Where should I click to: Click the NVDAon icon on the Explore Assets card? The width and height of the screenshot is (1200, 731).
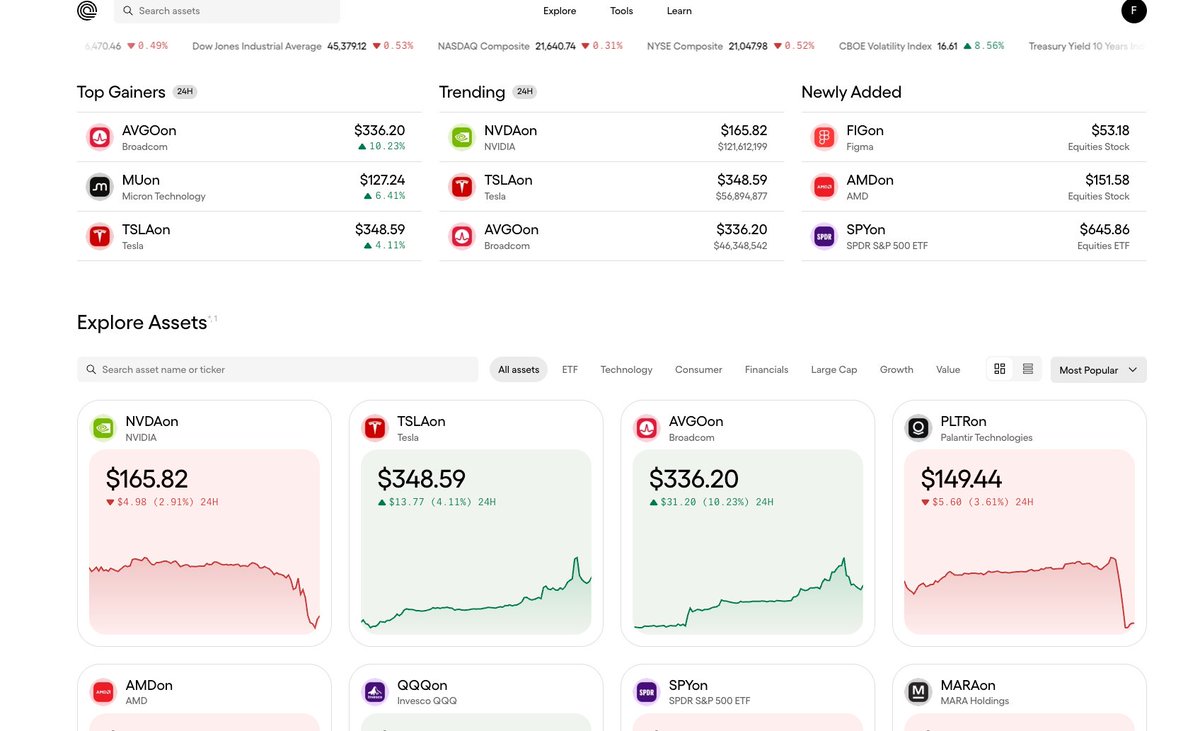coord(103,428)
